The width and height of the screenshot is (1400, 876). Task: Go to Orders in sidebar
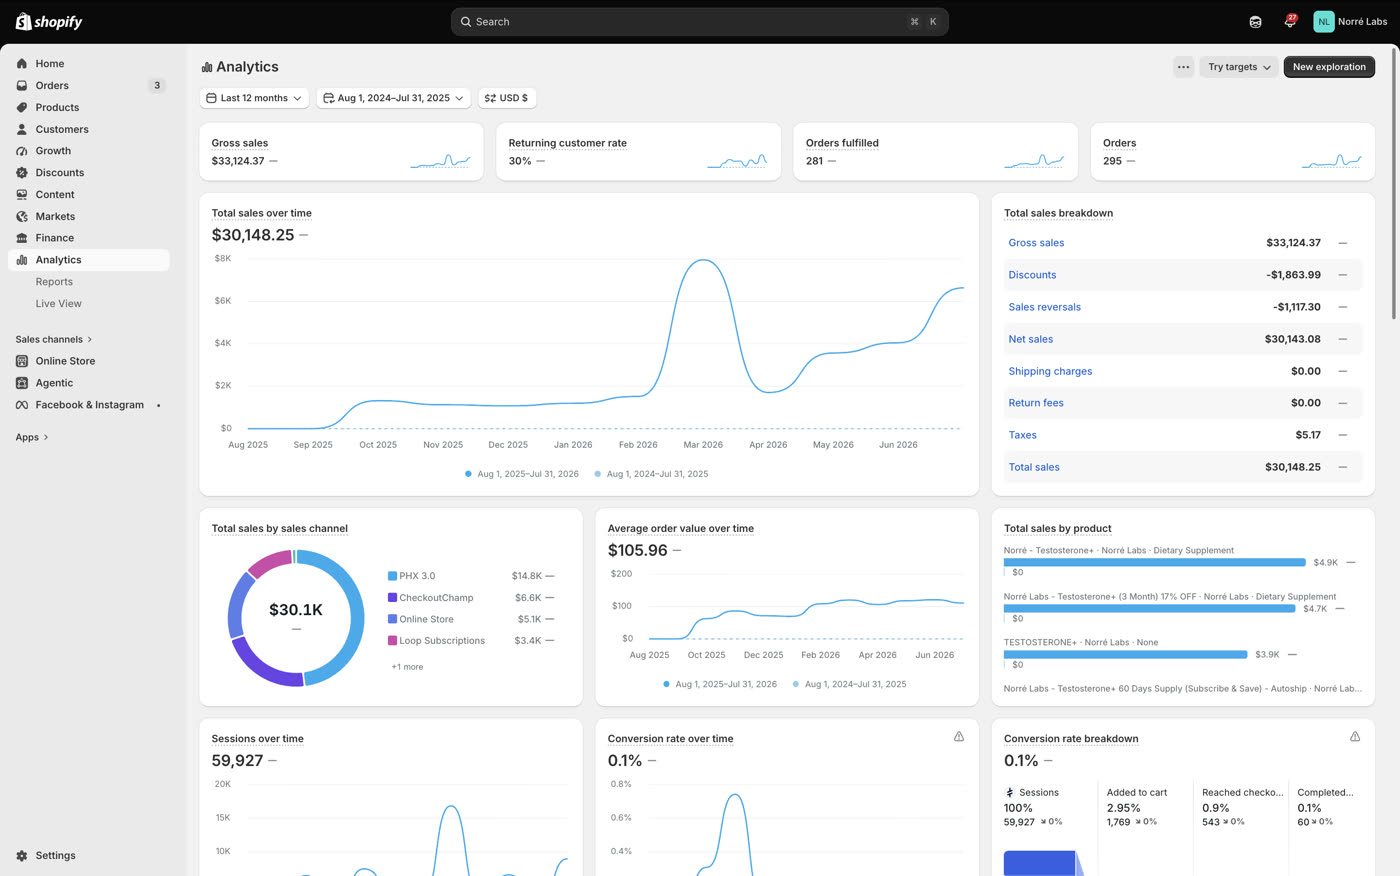click(x=52, y=86)
